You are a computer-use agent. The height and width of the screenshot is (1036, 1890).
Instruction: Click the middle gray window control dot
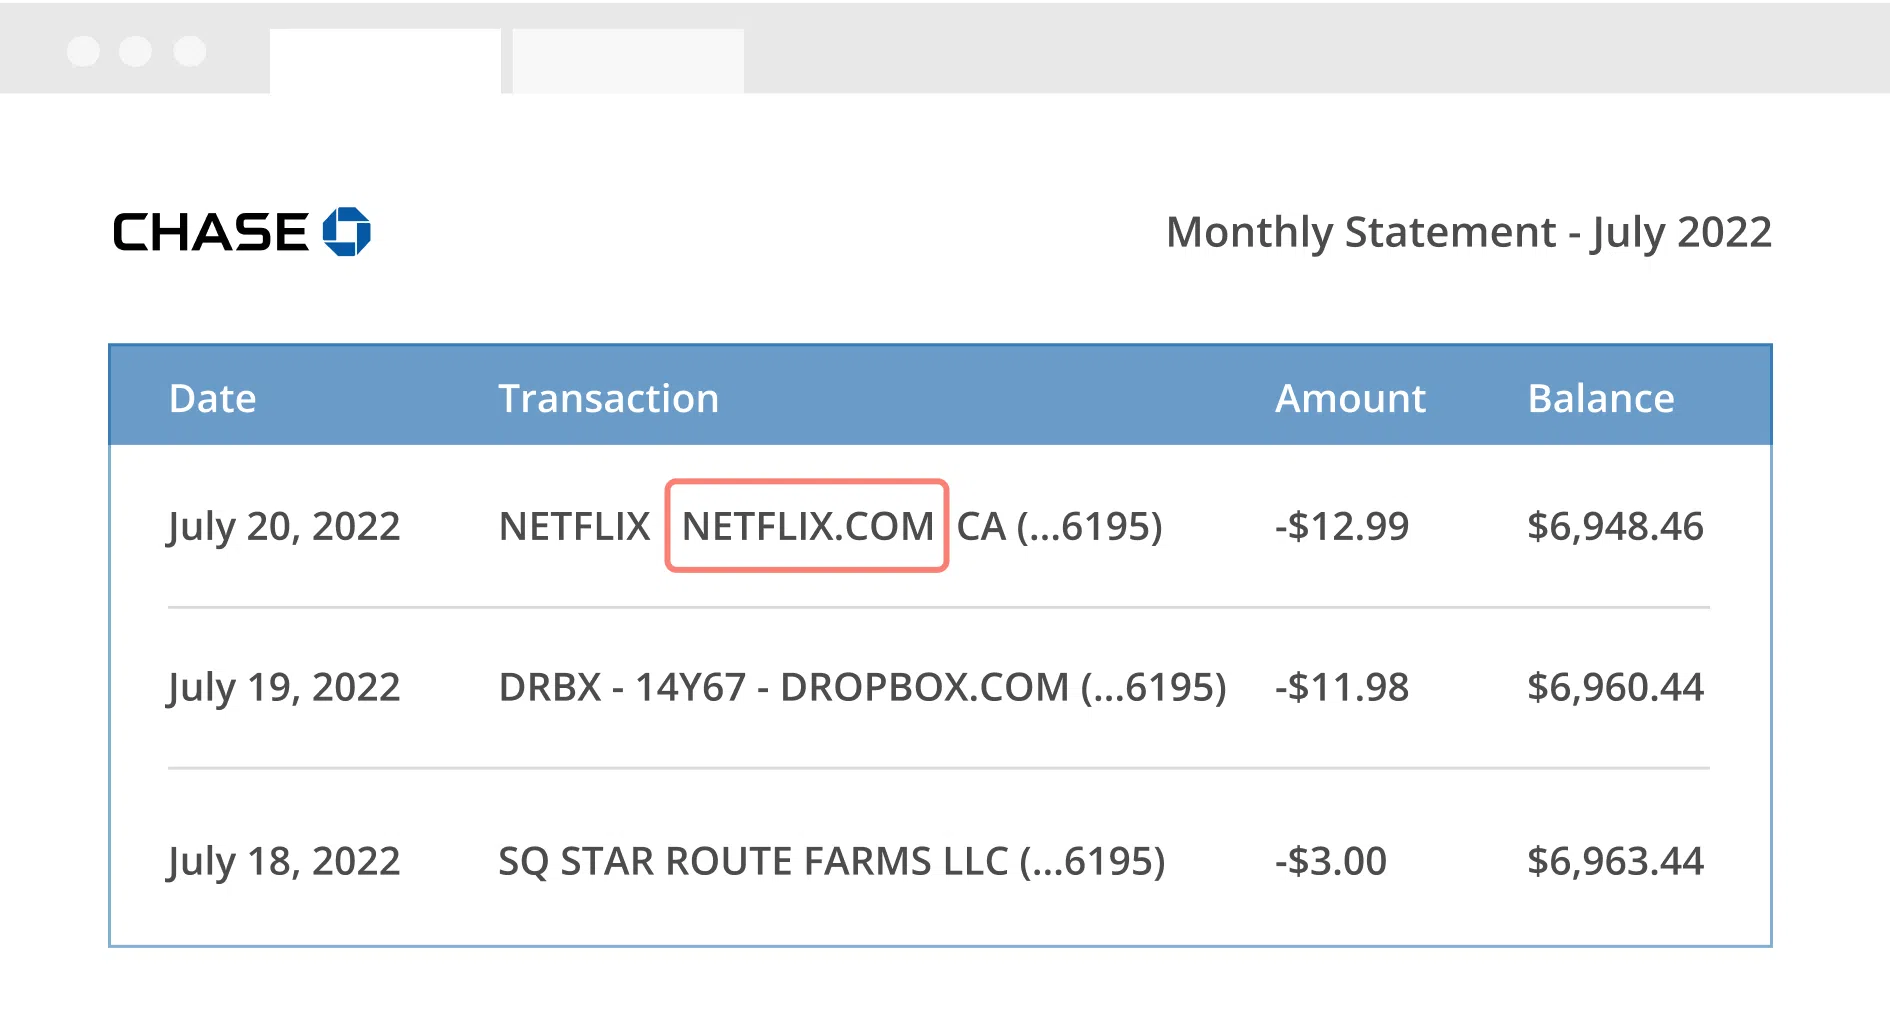[136, 50]
